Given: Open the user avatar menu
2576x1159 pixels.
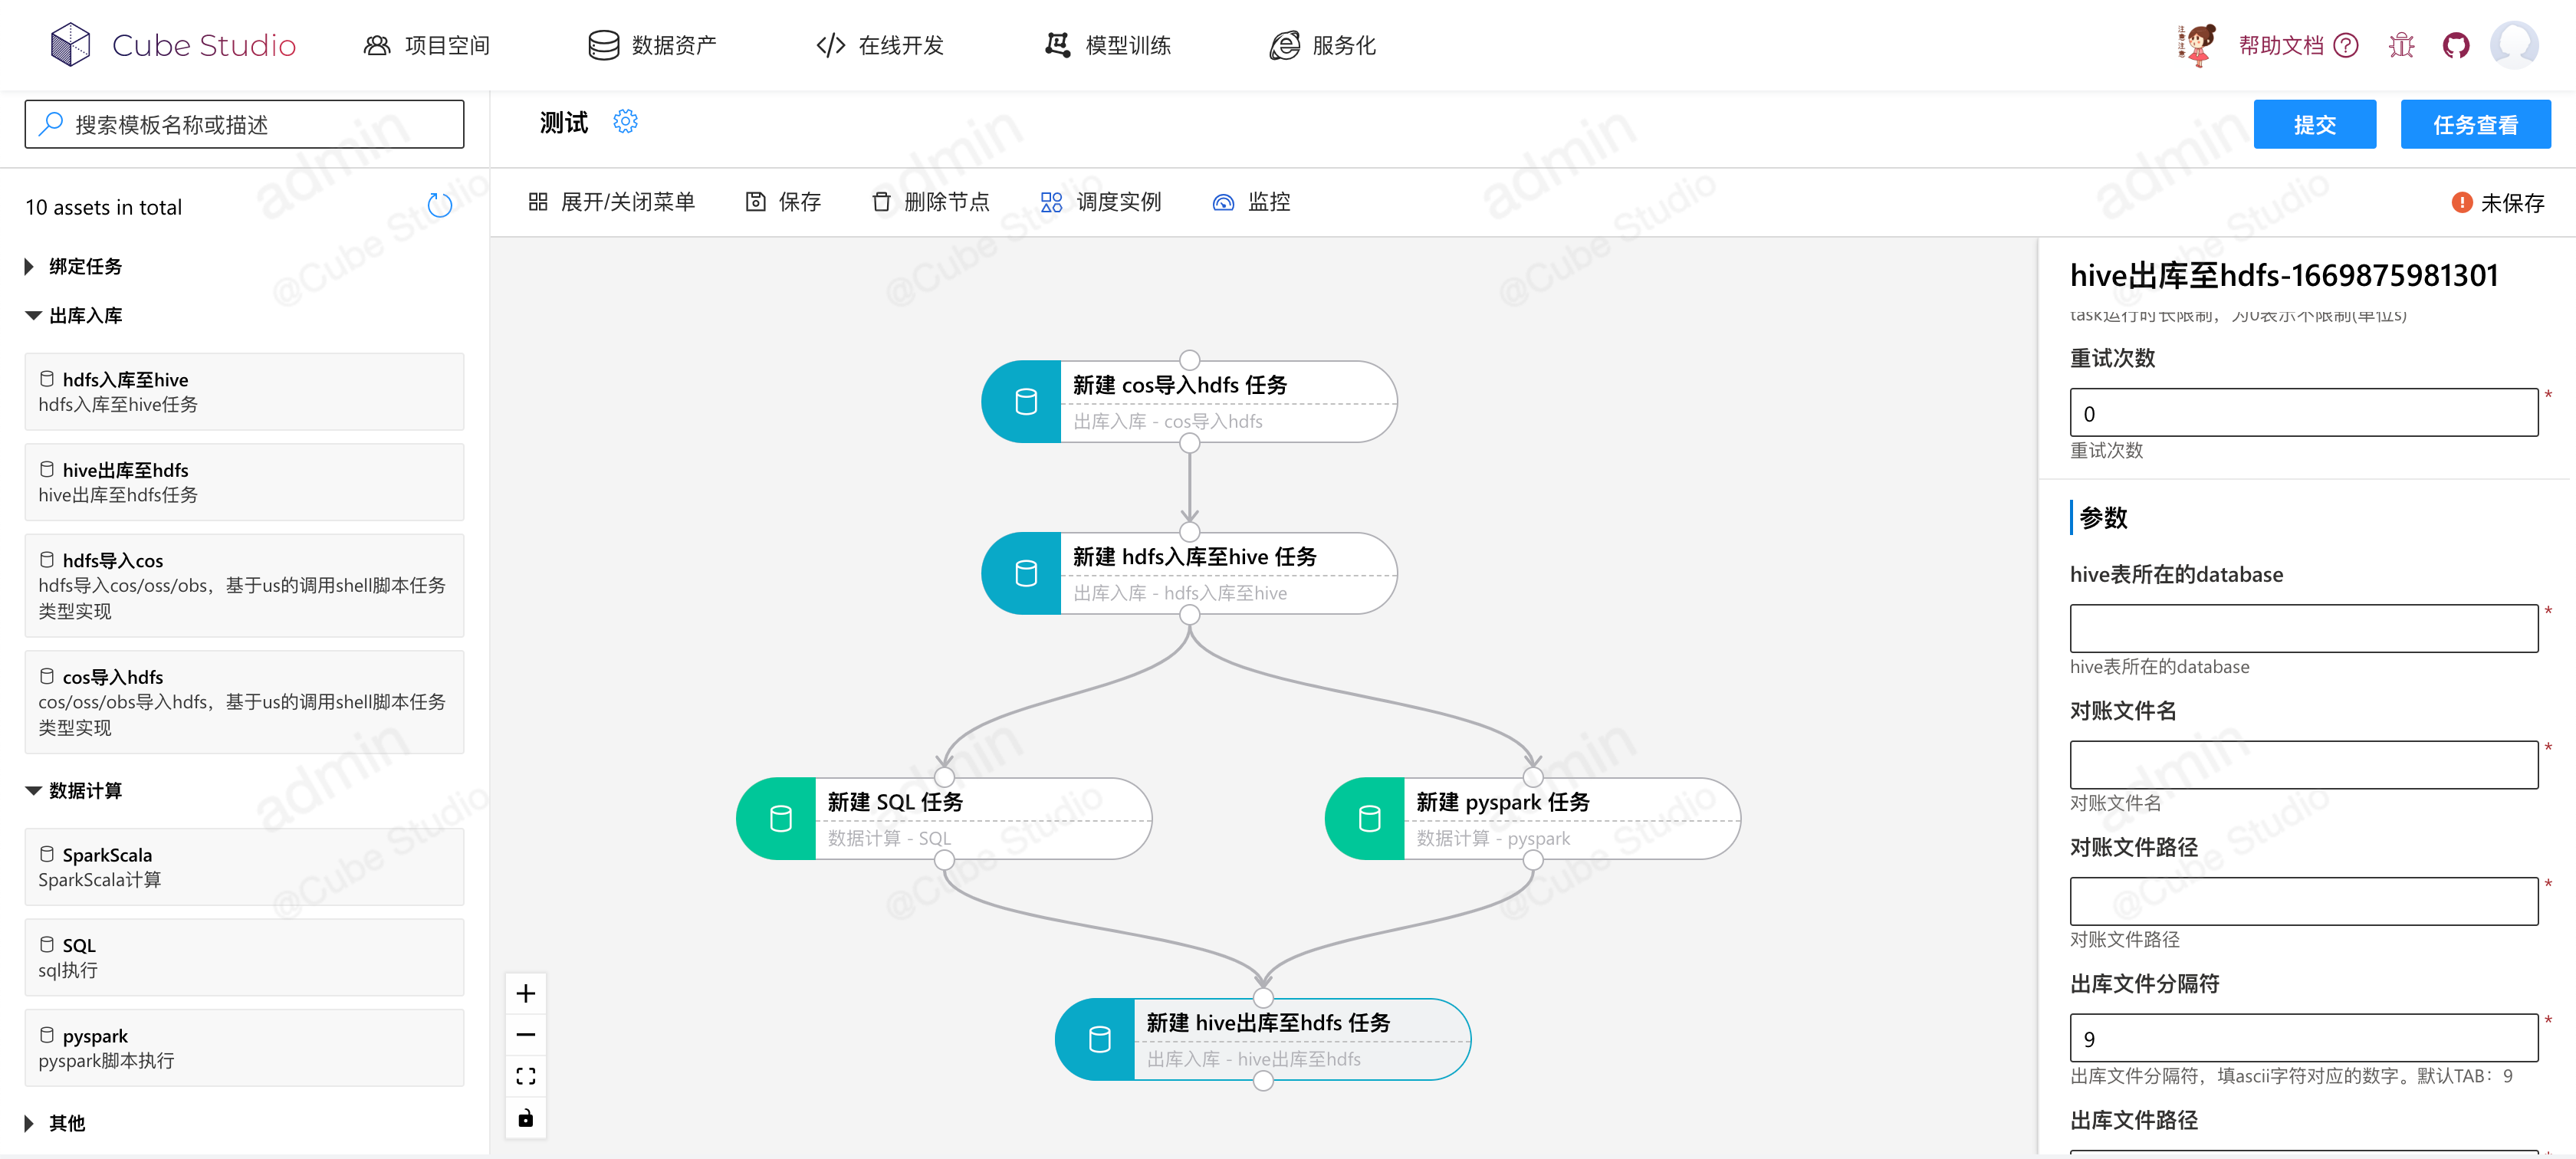Looking at the screenshot, I should click(x=2513, y=45).
